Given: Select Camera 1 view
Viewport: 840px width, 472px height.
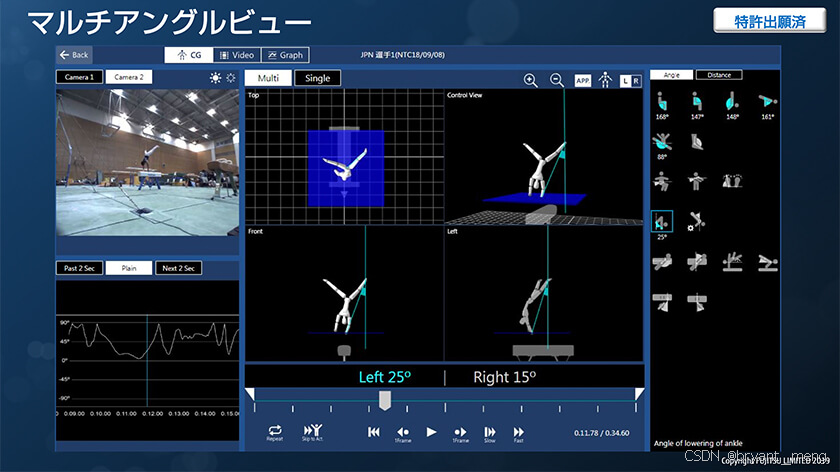Looking at the screenshot, I should pos(79,77).
